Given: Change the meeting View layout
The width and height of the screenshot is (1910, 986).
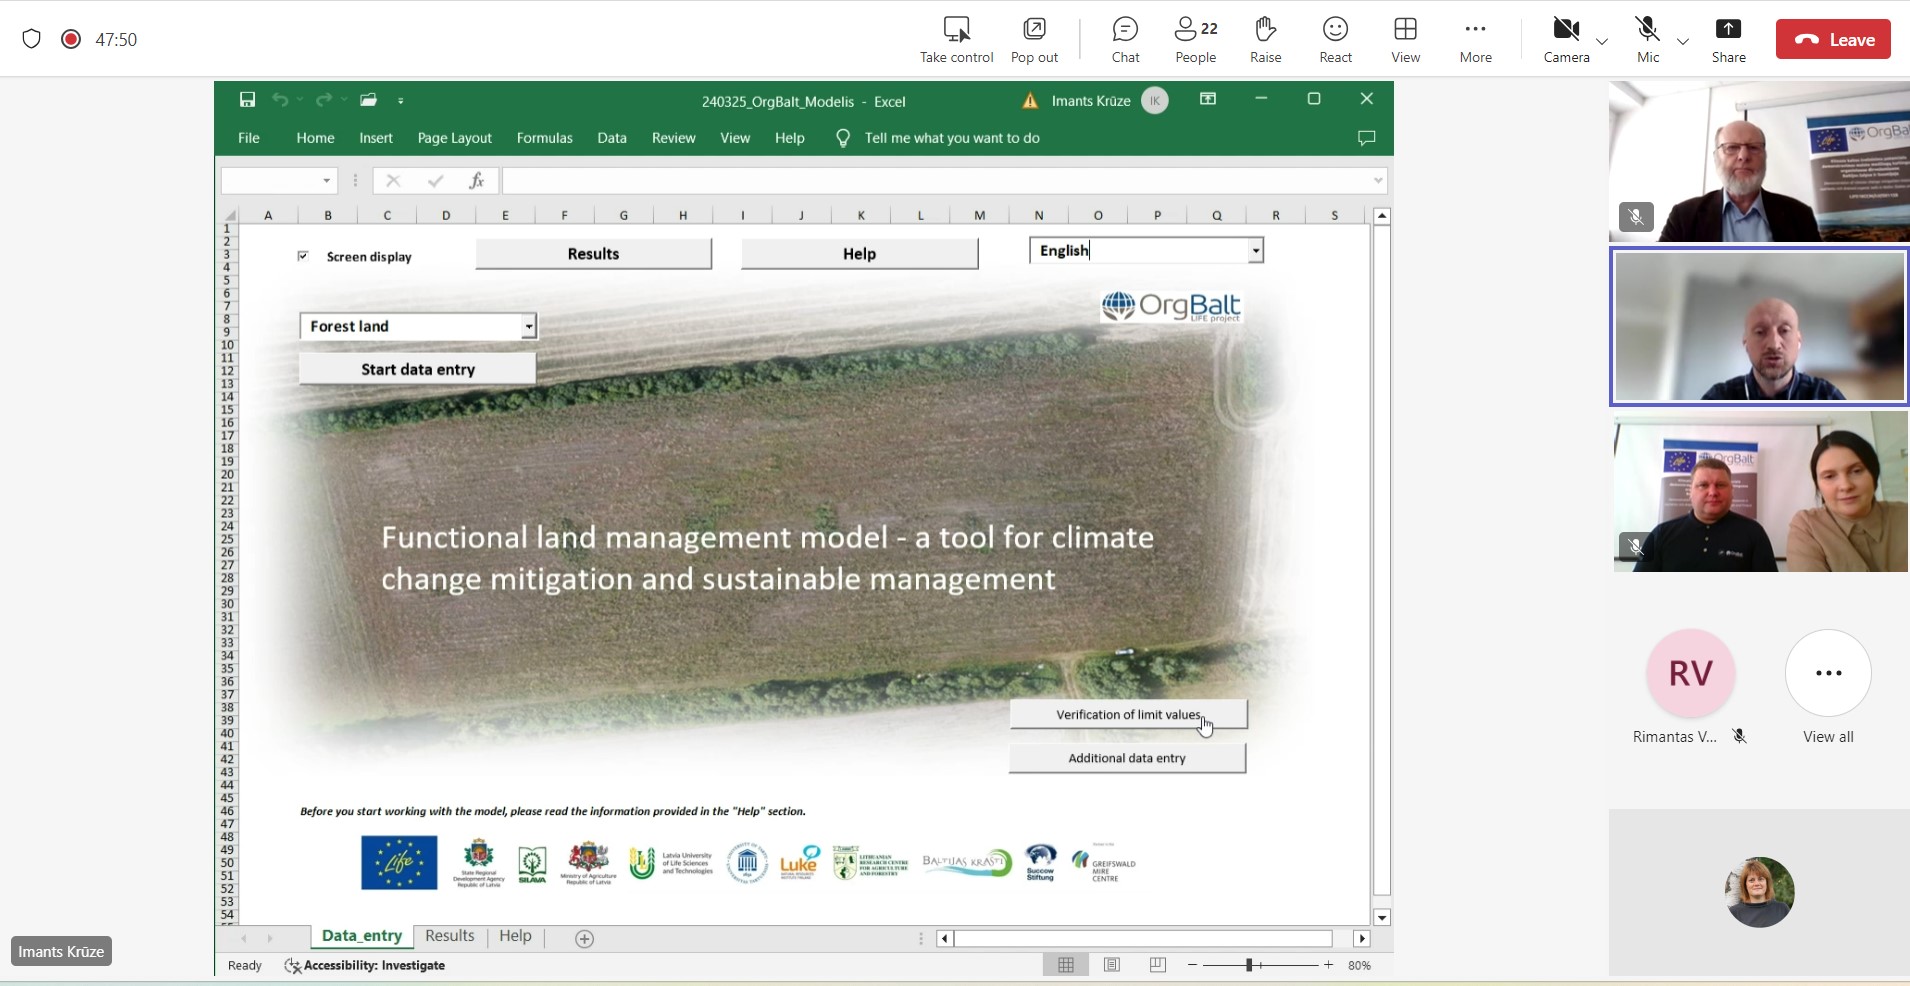Looking at the screenshot, I should pos(1405,40).
